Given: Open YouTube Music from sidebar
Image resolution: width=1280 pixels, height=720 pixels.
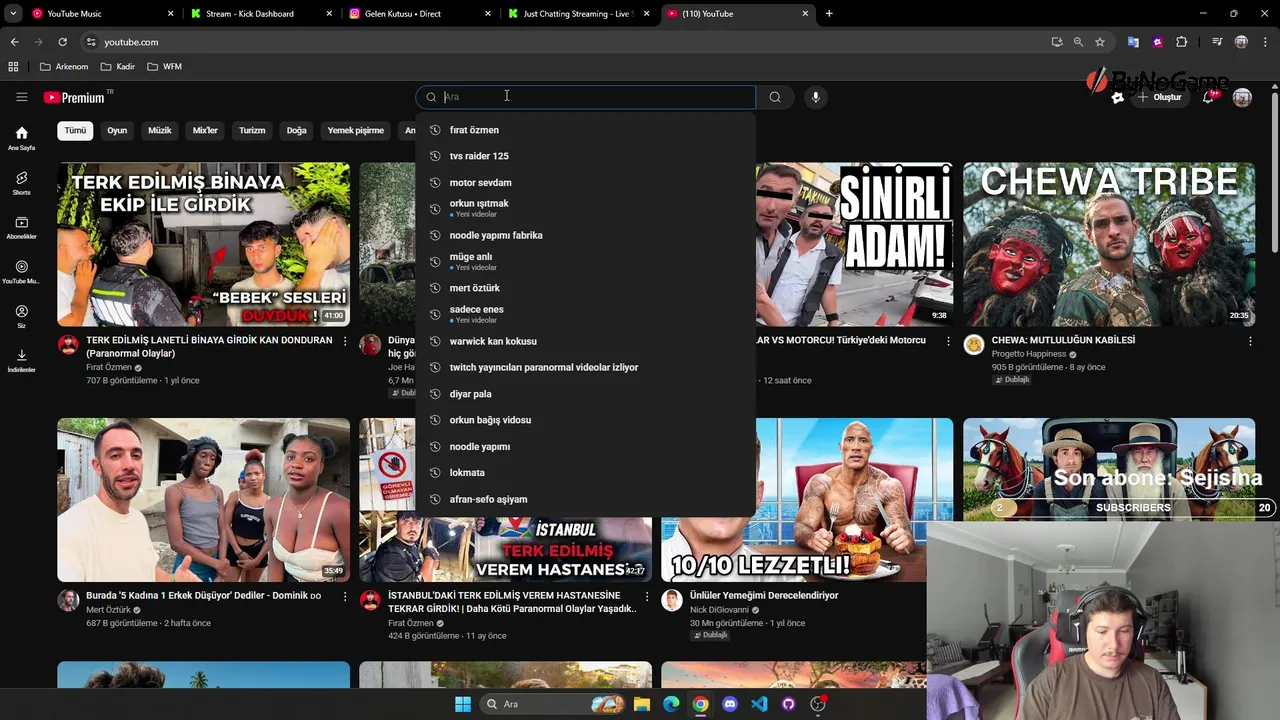Looking at the screenshot, I should [x=21, y=273].
